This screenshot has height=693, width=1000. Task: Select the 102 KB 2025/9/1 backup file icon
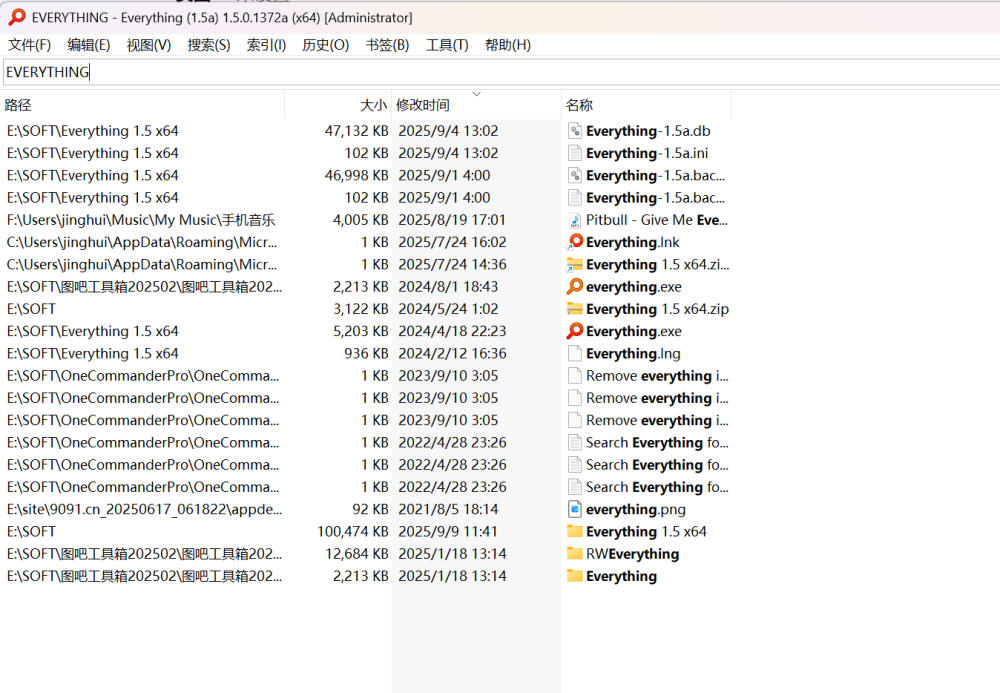tap(575, 198)
